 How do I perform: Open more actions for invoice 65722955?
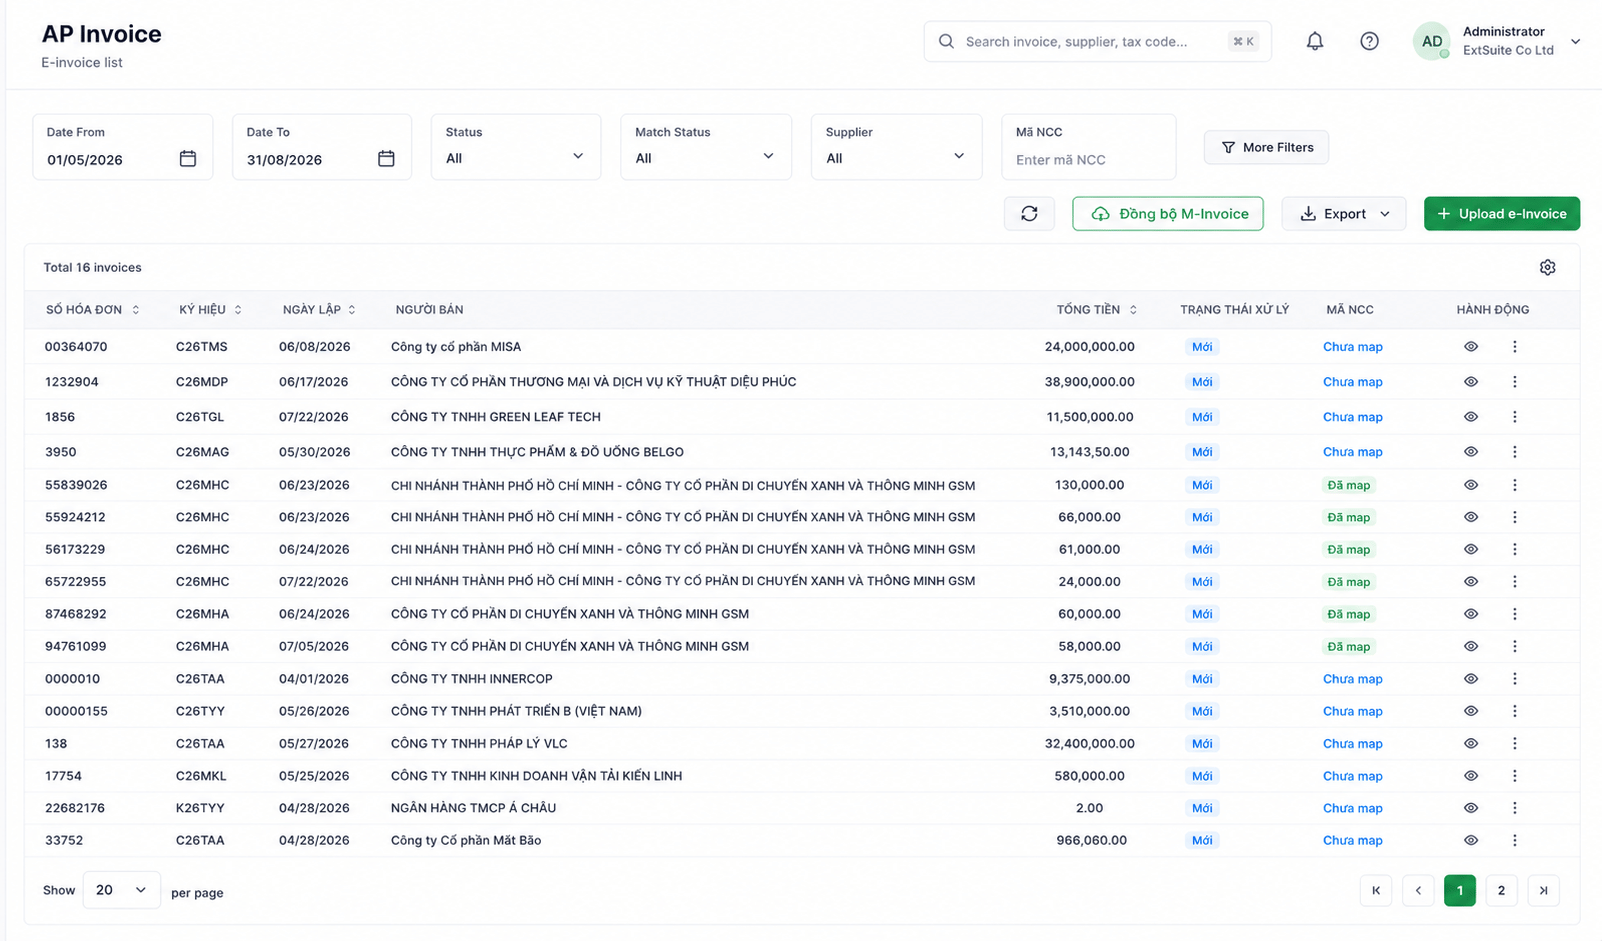point(1514,581)
